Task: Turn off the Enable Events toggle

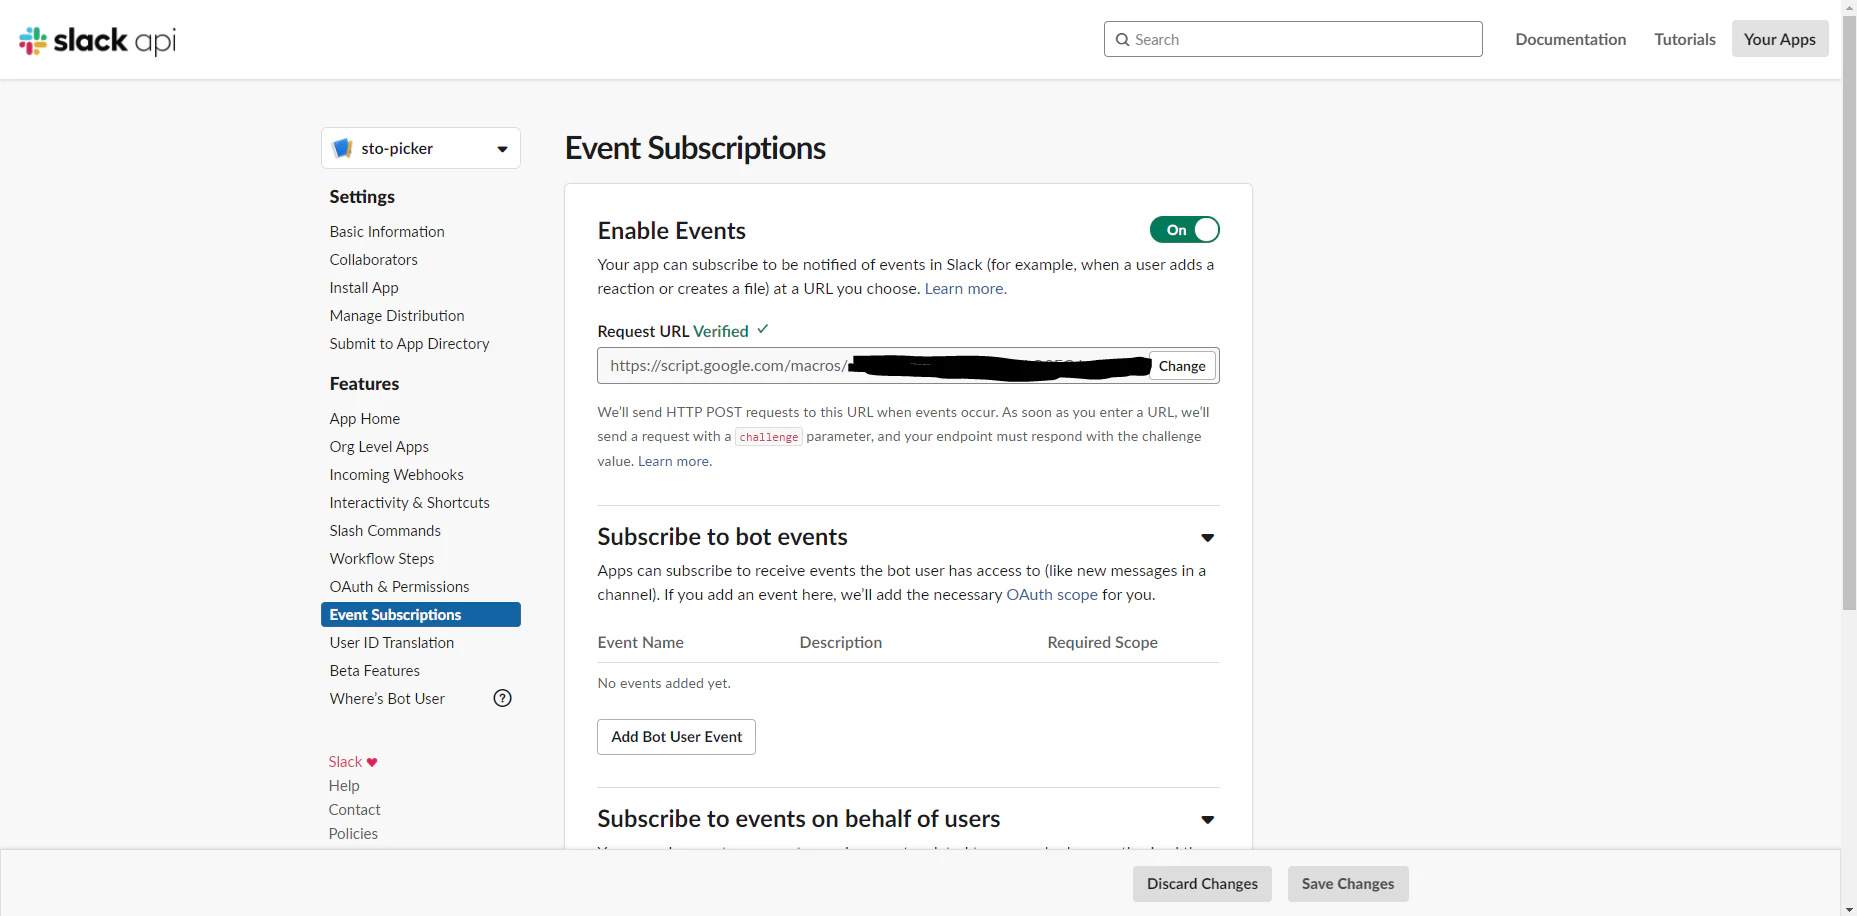Action: pos(1184,230)
